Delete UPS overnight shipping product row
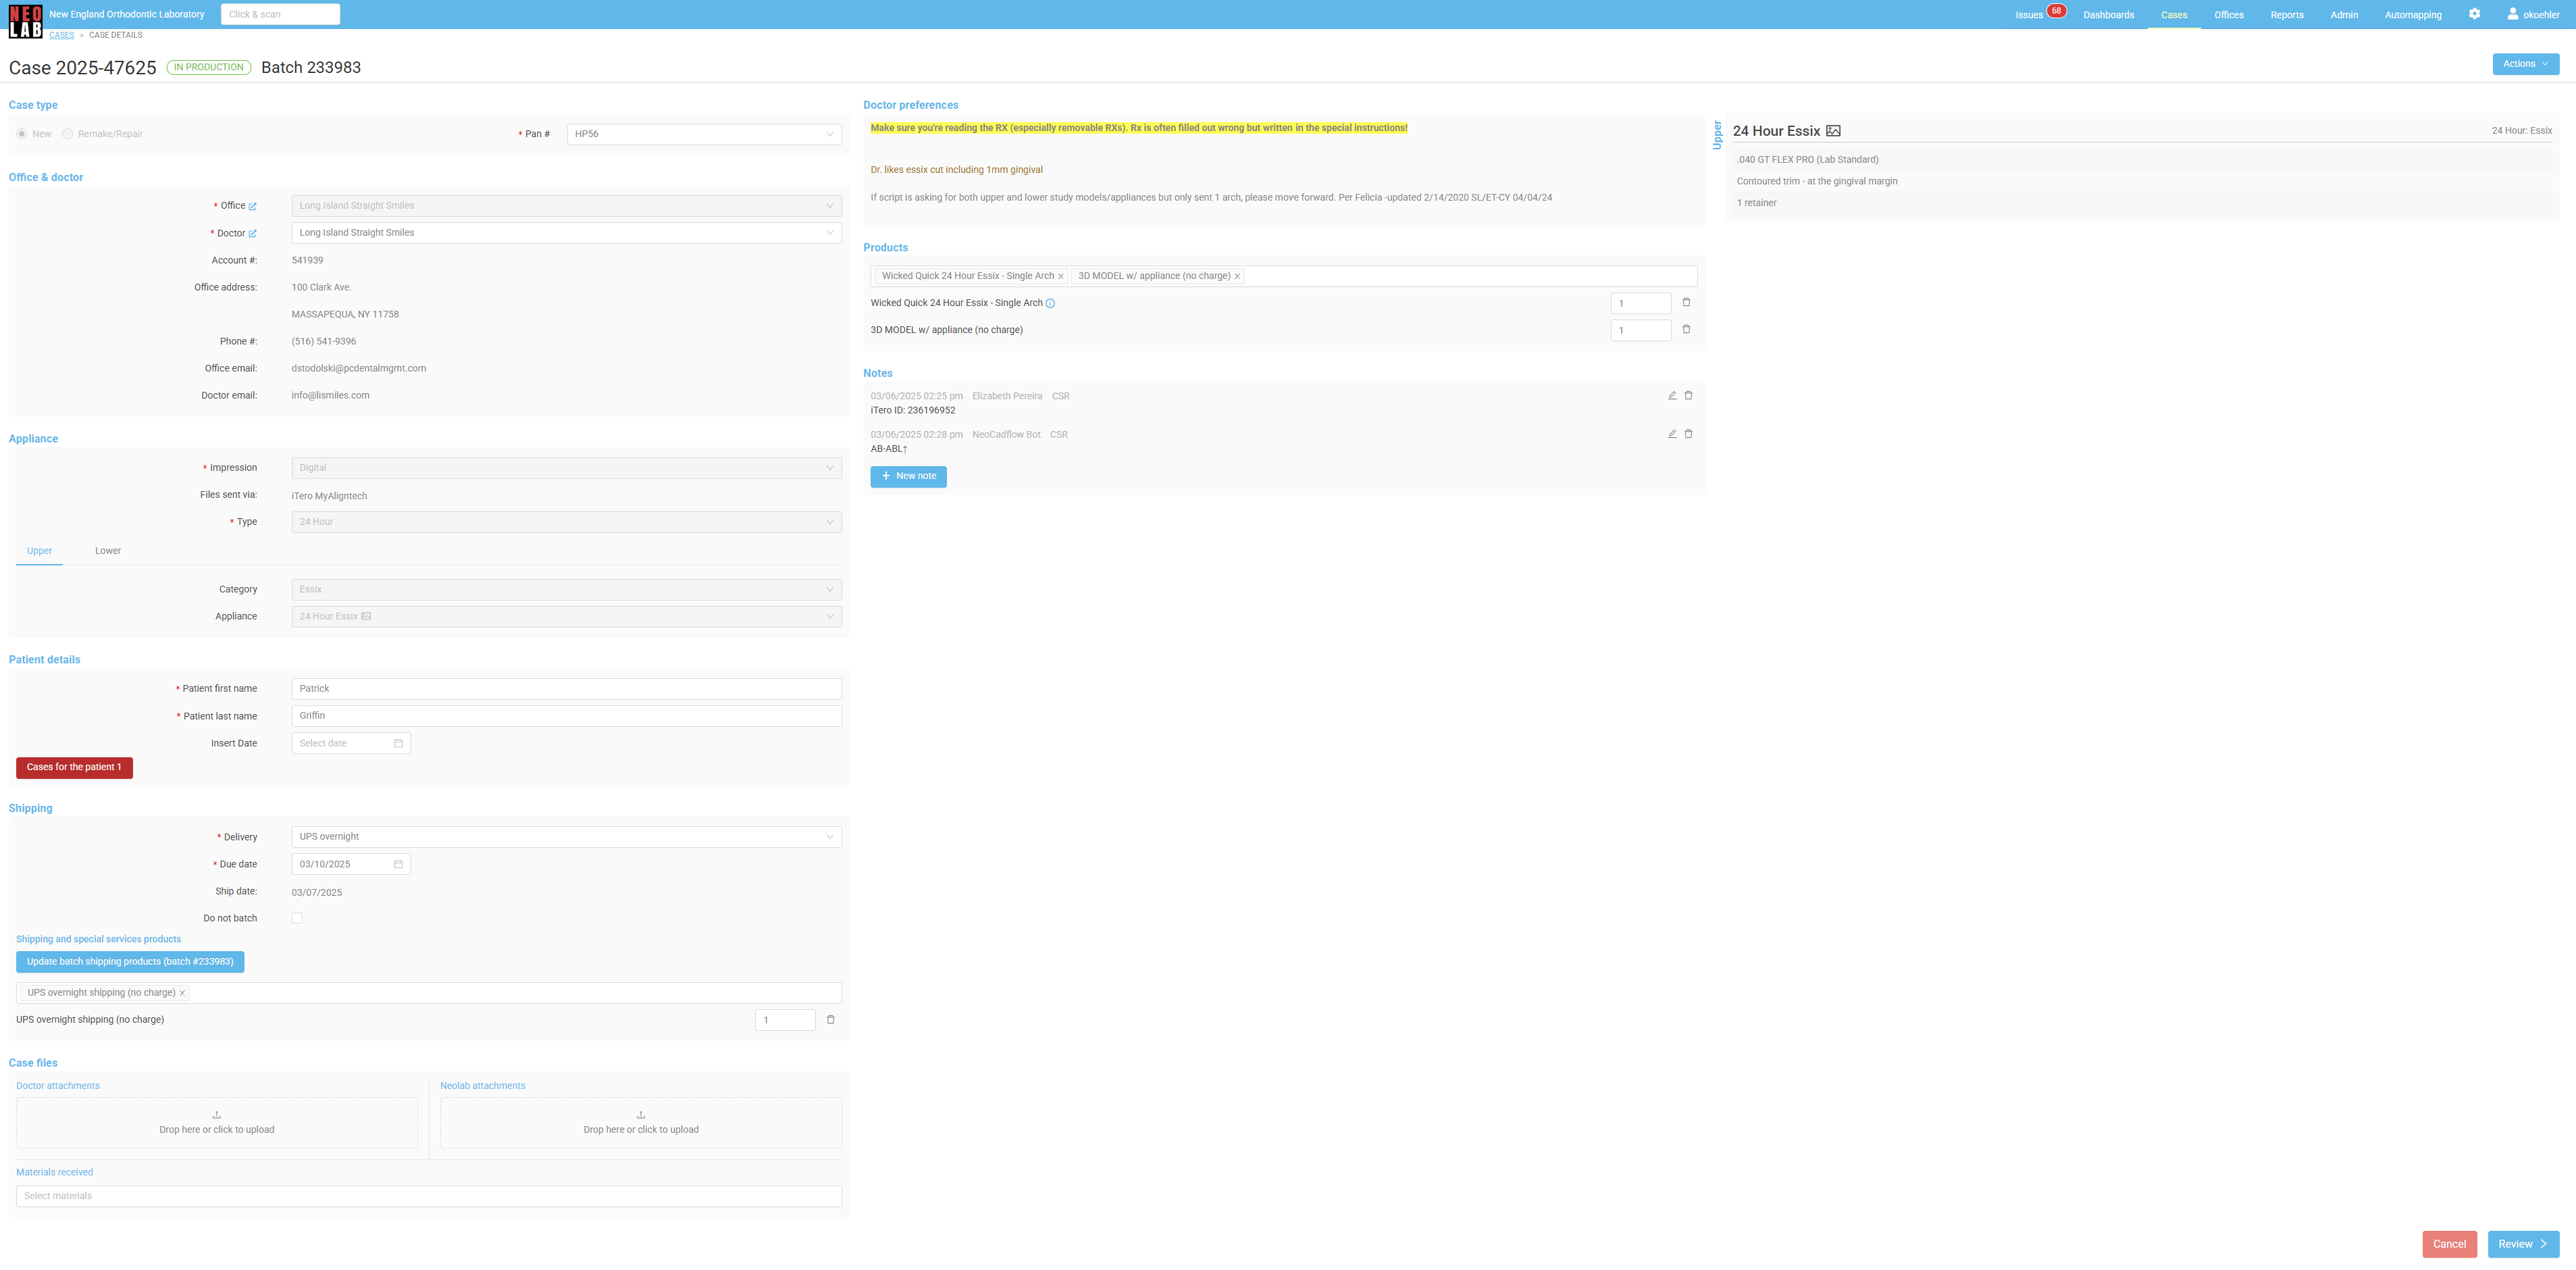Viewport: 2576px width, 1270px height. coord(830,1020)
